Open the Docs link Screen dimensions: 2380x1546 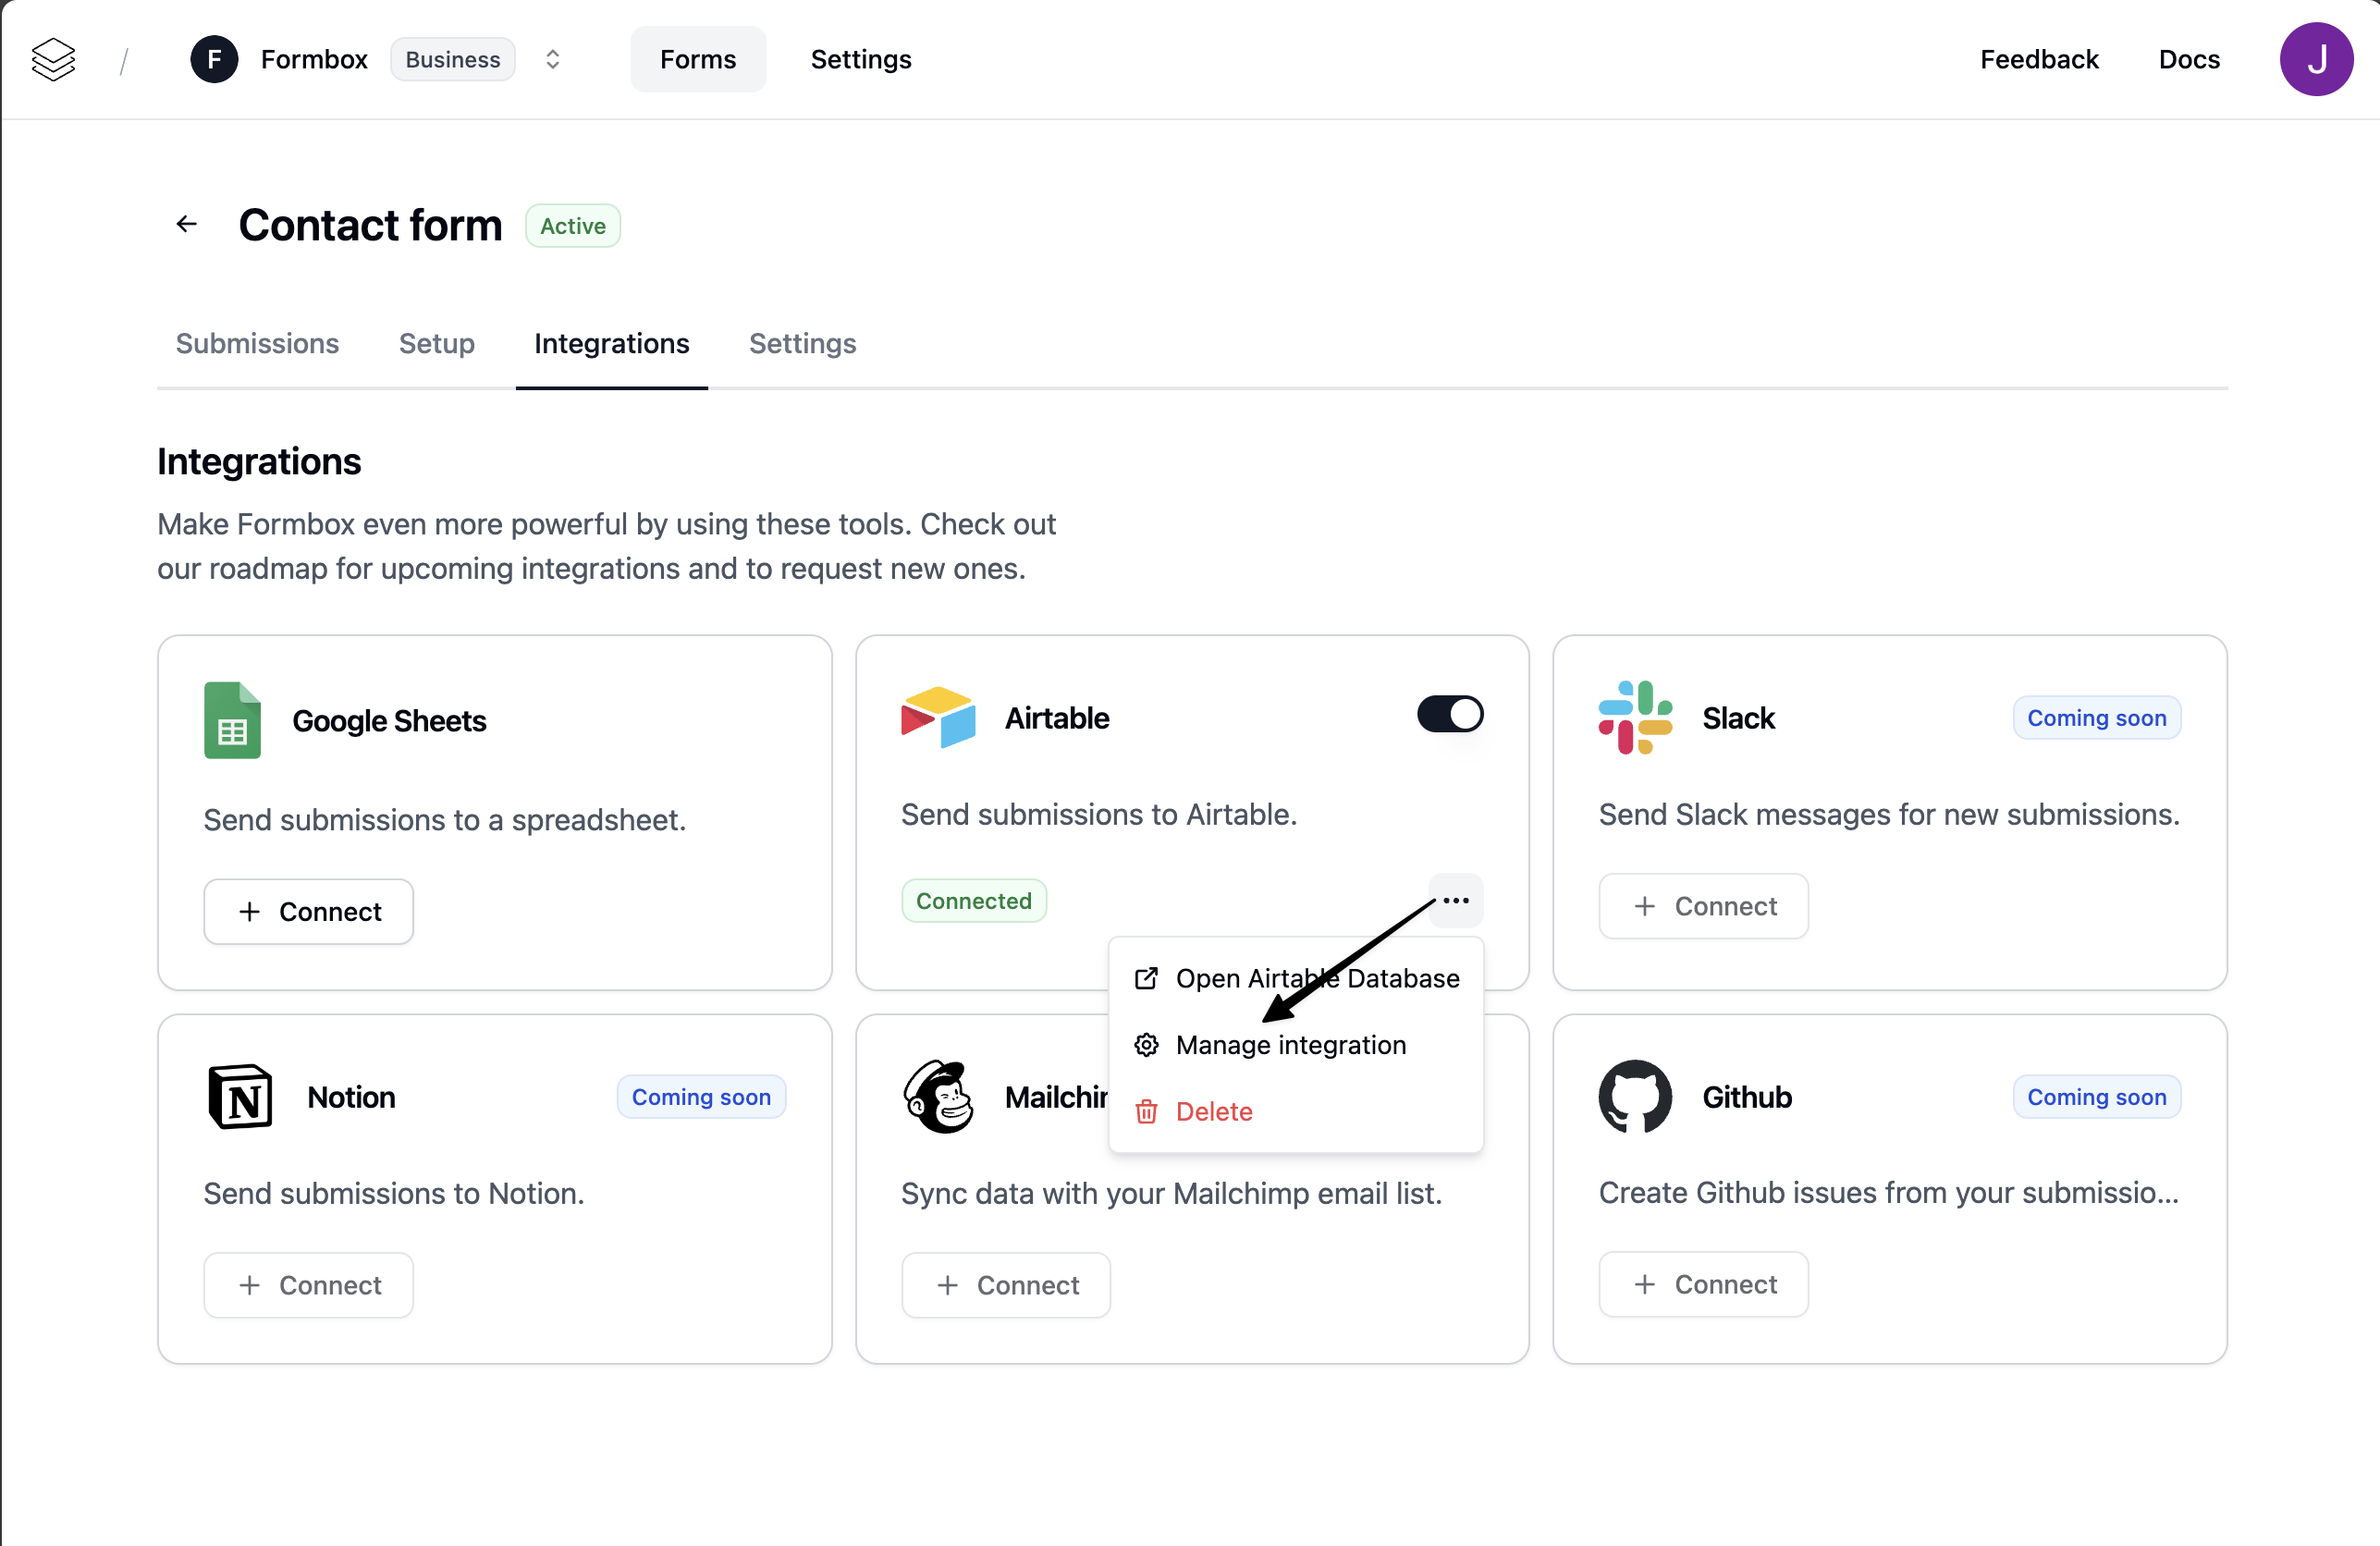click(x=2188, y=59)
